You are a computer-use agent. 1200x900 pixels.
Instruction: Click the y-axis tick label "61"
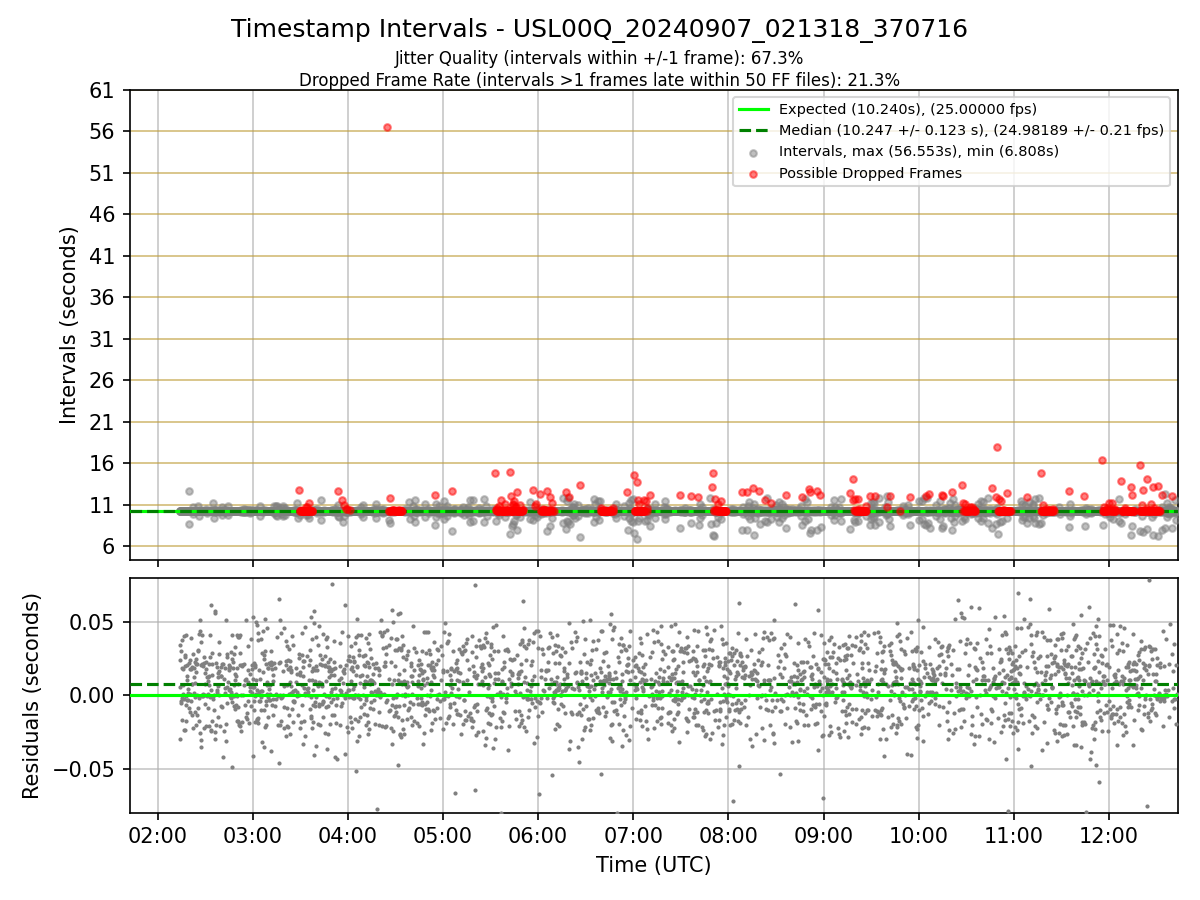(x=104, y=90)
